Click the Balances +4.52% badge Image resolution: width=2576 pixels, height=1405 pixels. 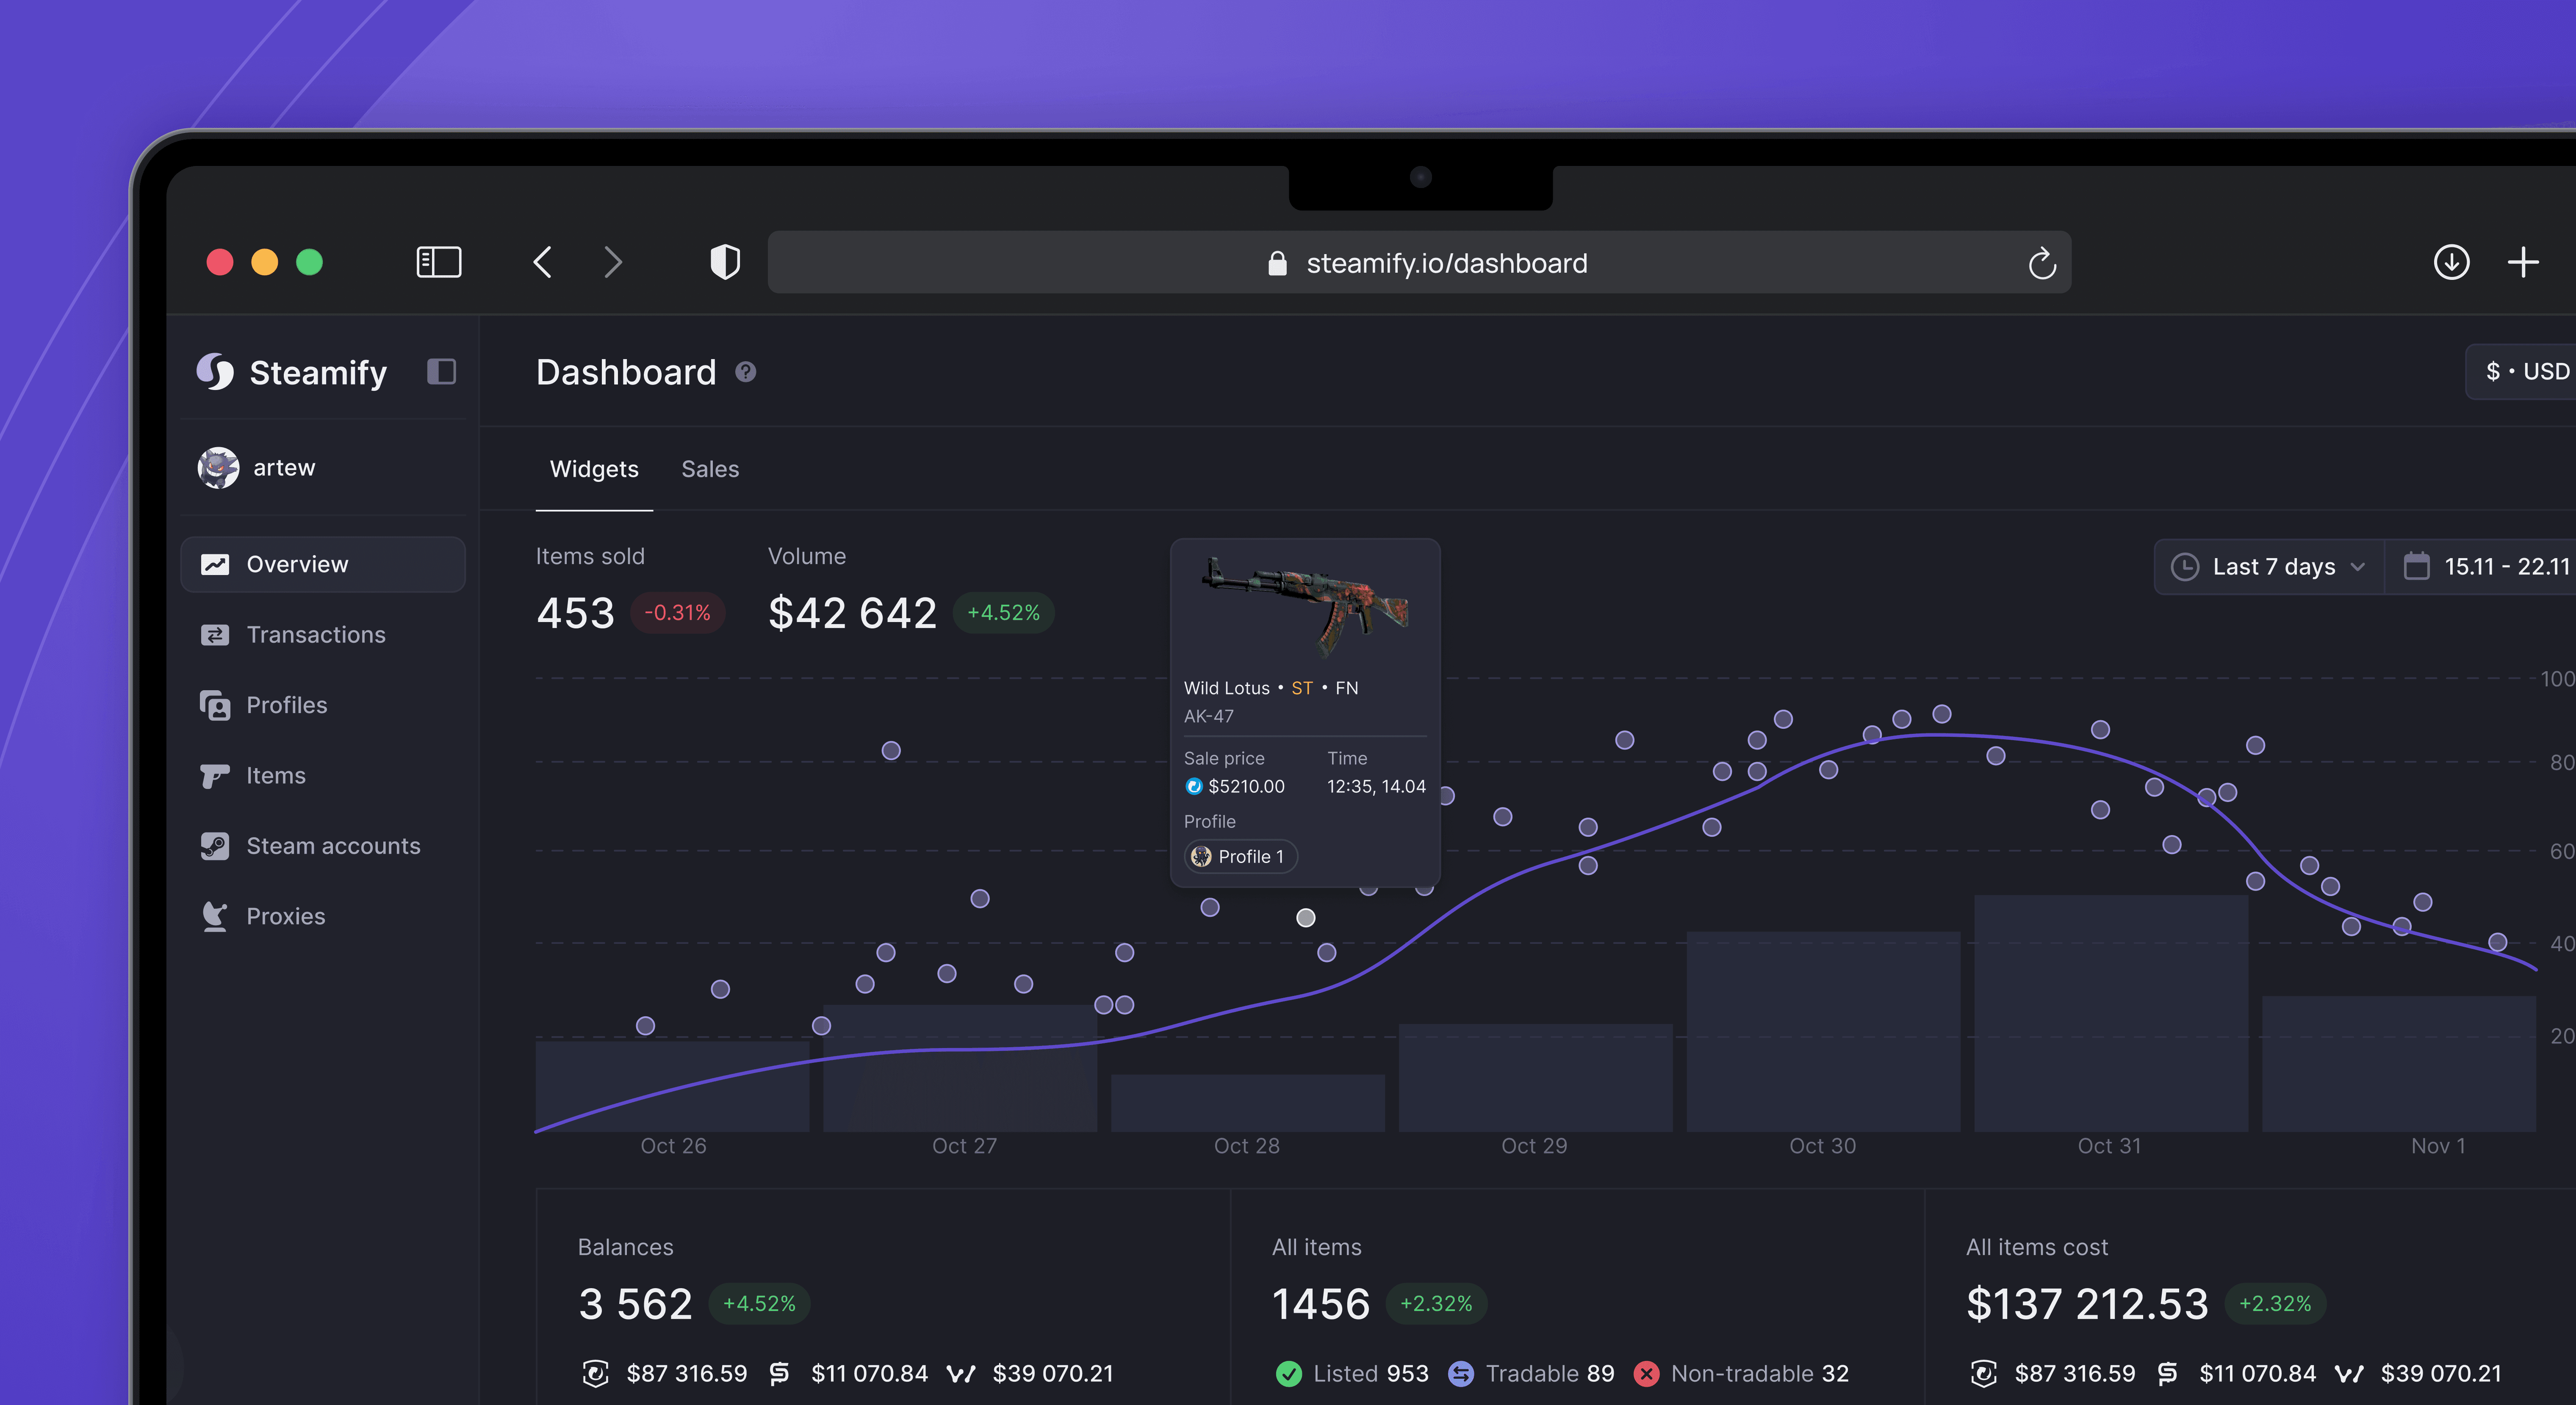759,1304
